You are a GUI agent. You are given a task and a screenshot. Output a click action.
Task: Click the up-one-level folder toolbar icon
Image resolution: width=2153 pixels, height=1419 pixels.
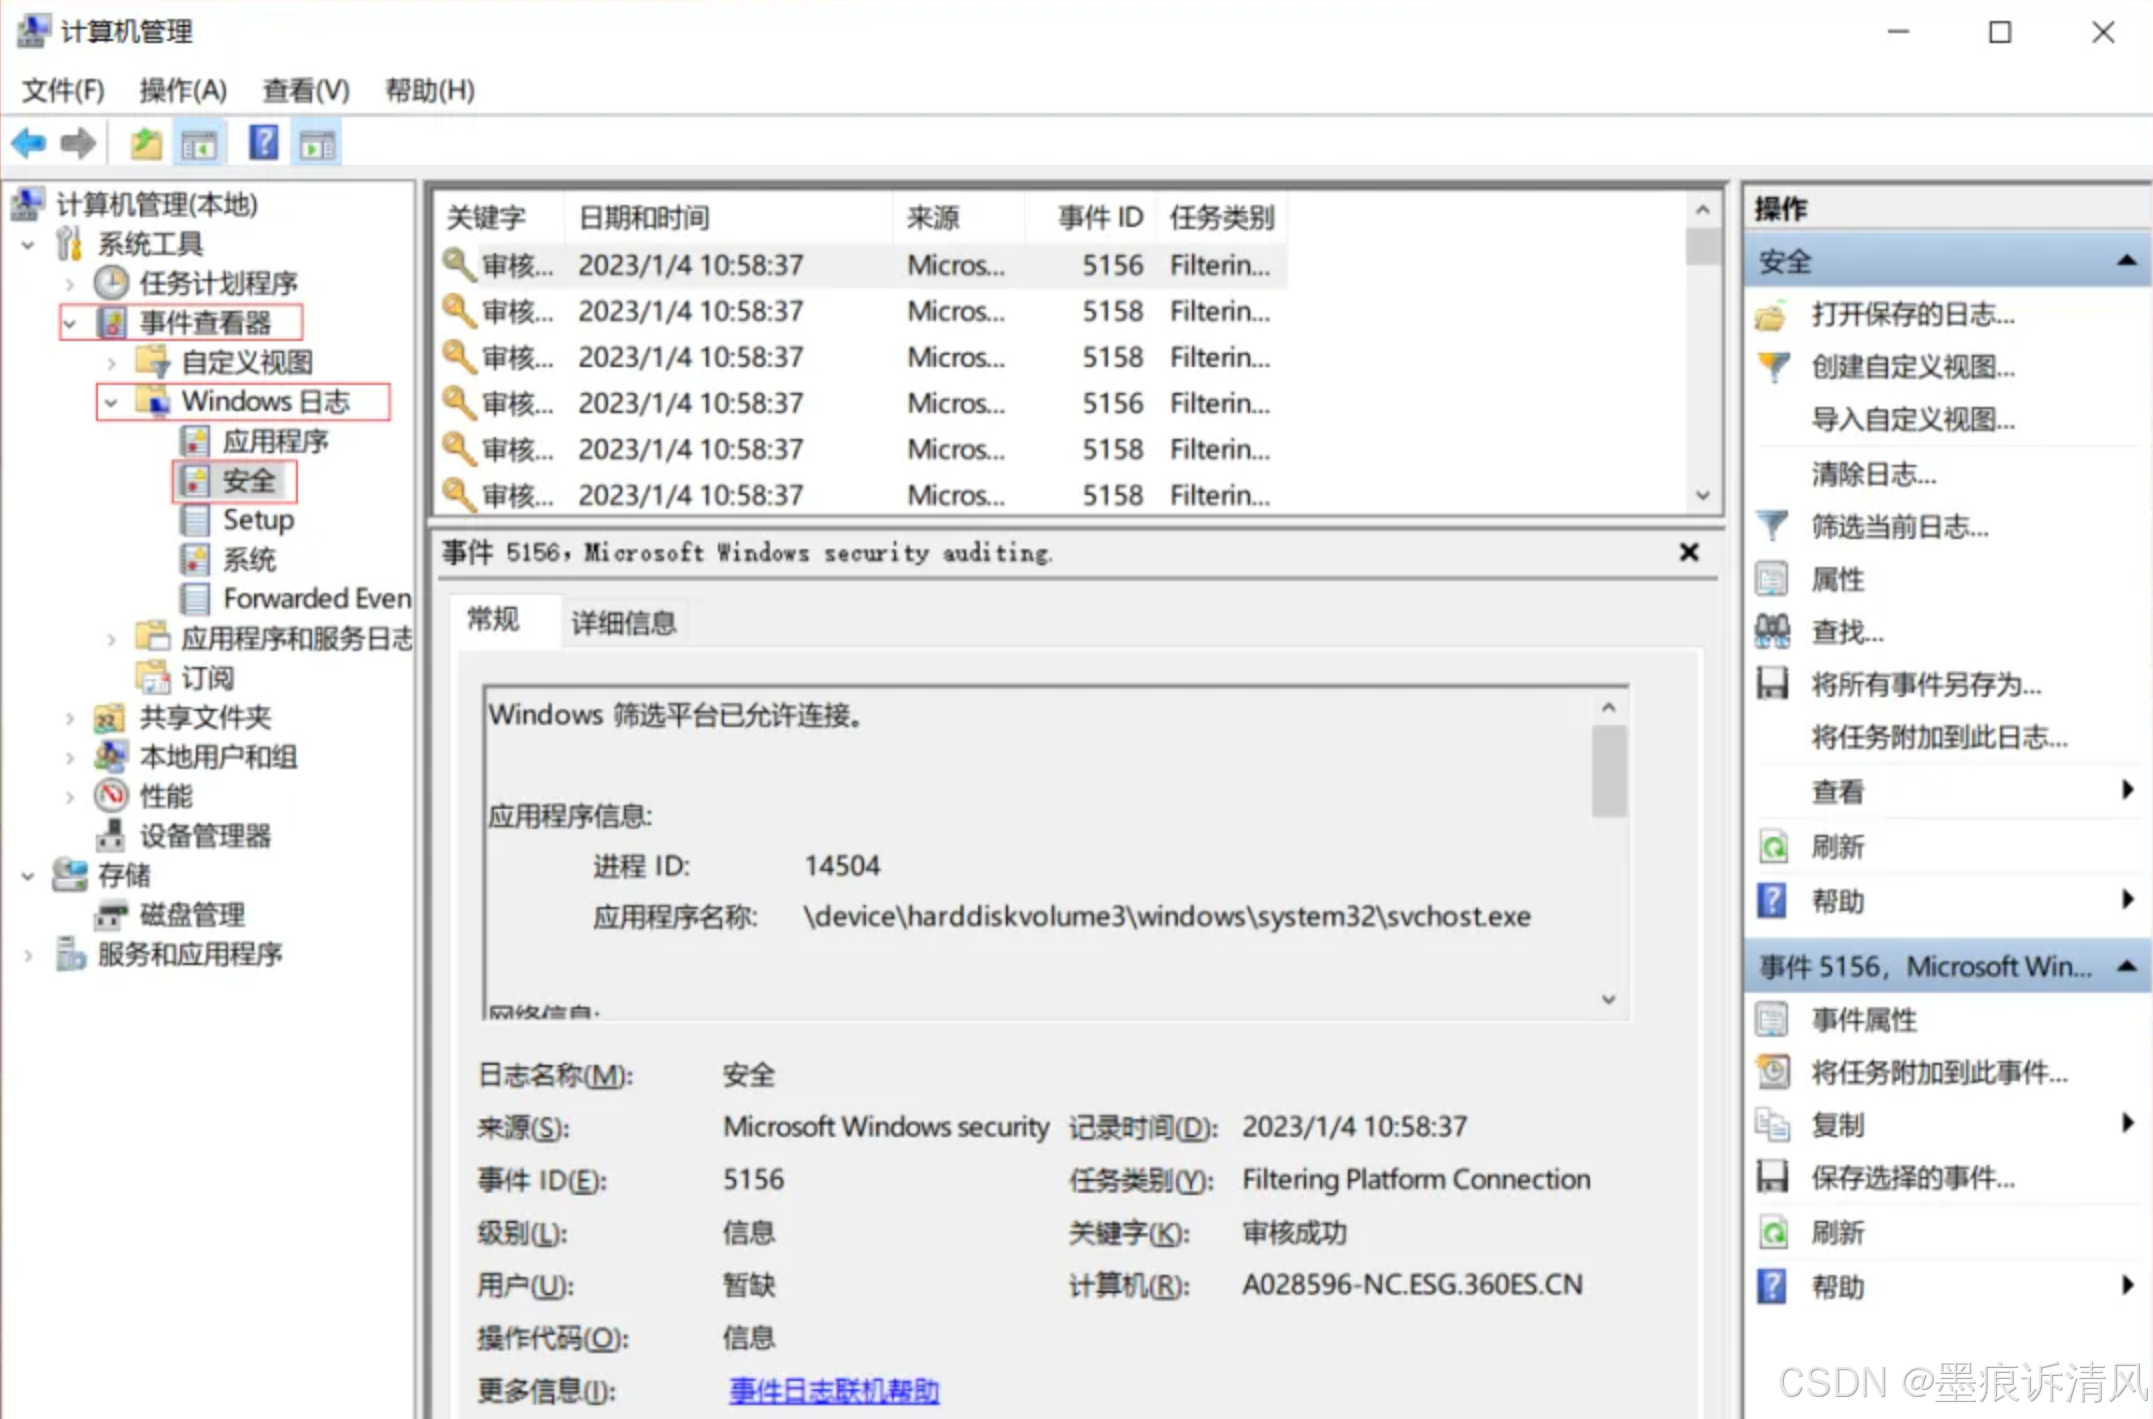(146, 144)
